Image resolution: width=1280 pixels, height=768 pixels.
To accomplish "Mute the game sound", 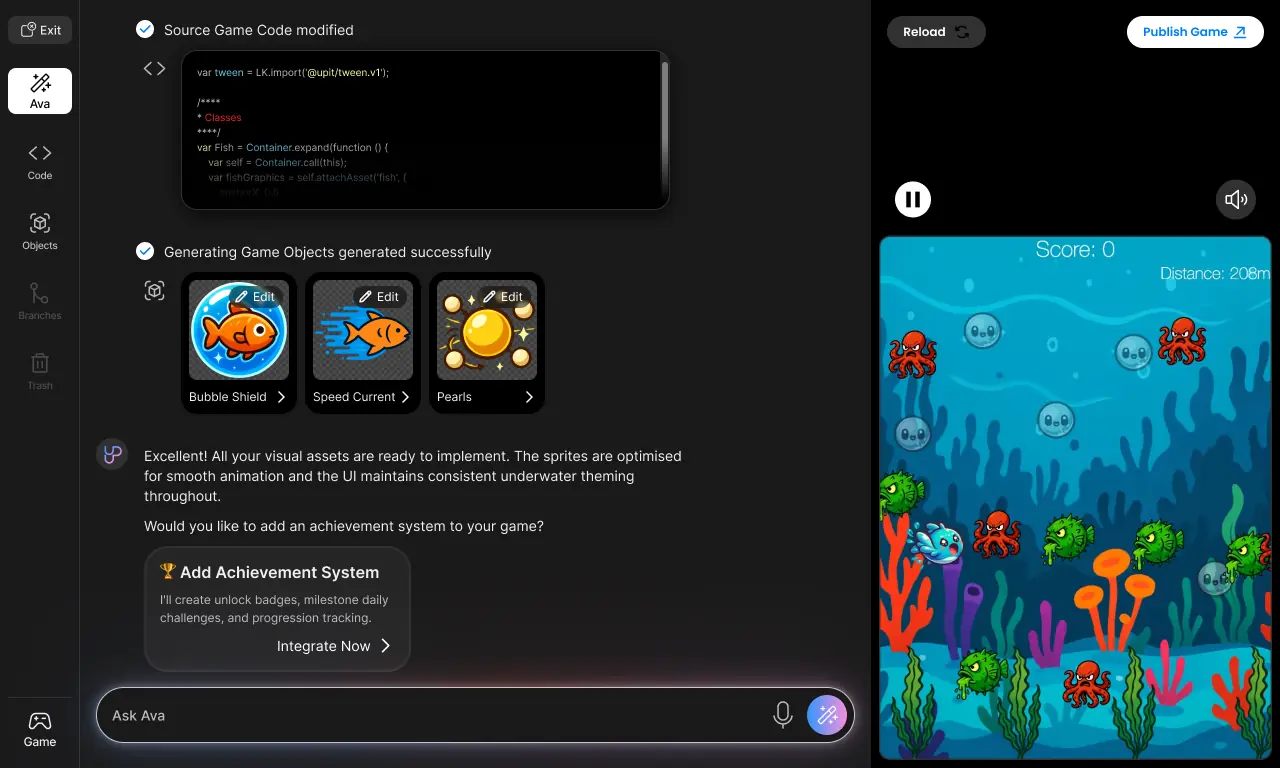I will (1236, 199).
